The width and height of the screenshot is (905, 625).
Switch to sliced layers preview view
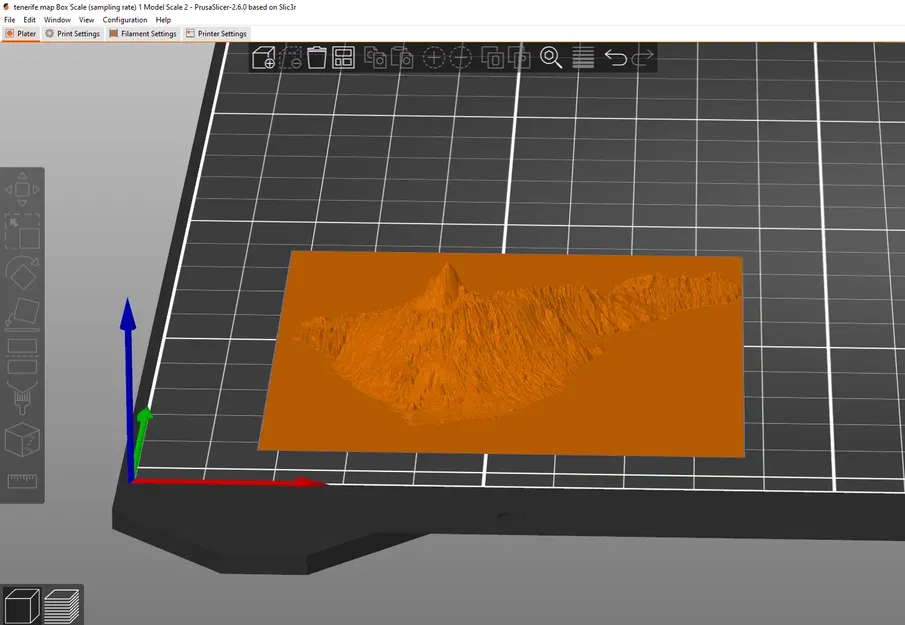62,605
